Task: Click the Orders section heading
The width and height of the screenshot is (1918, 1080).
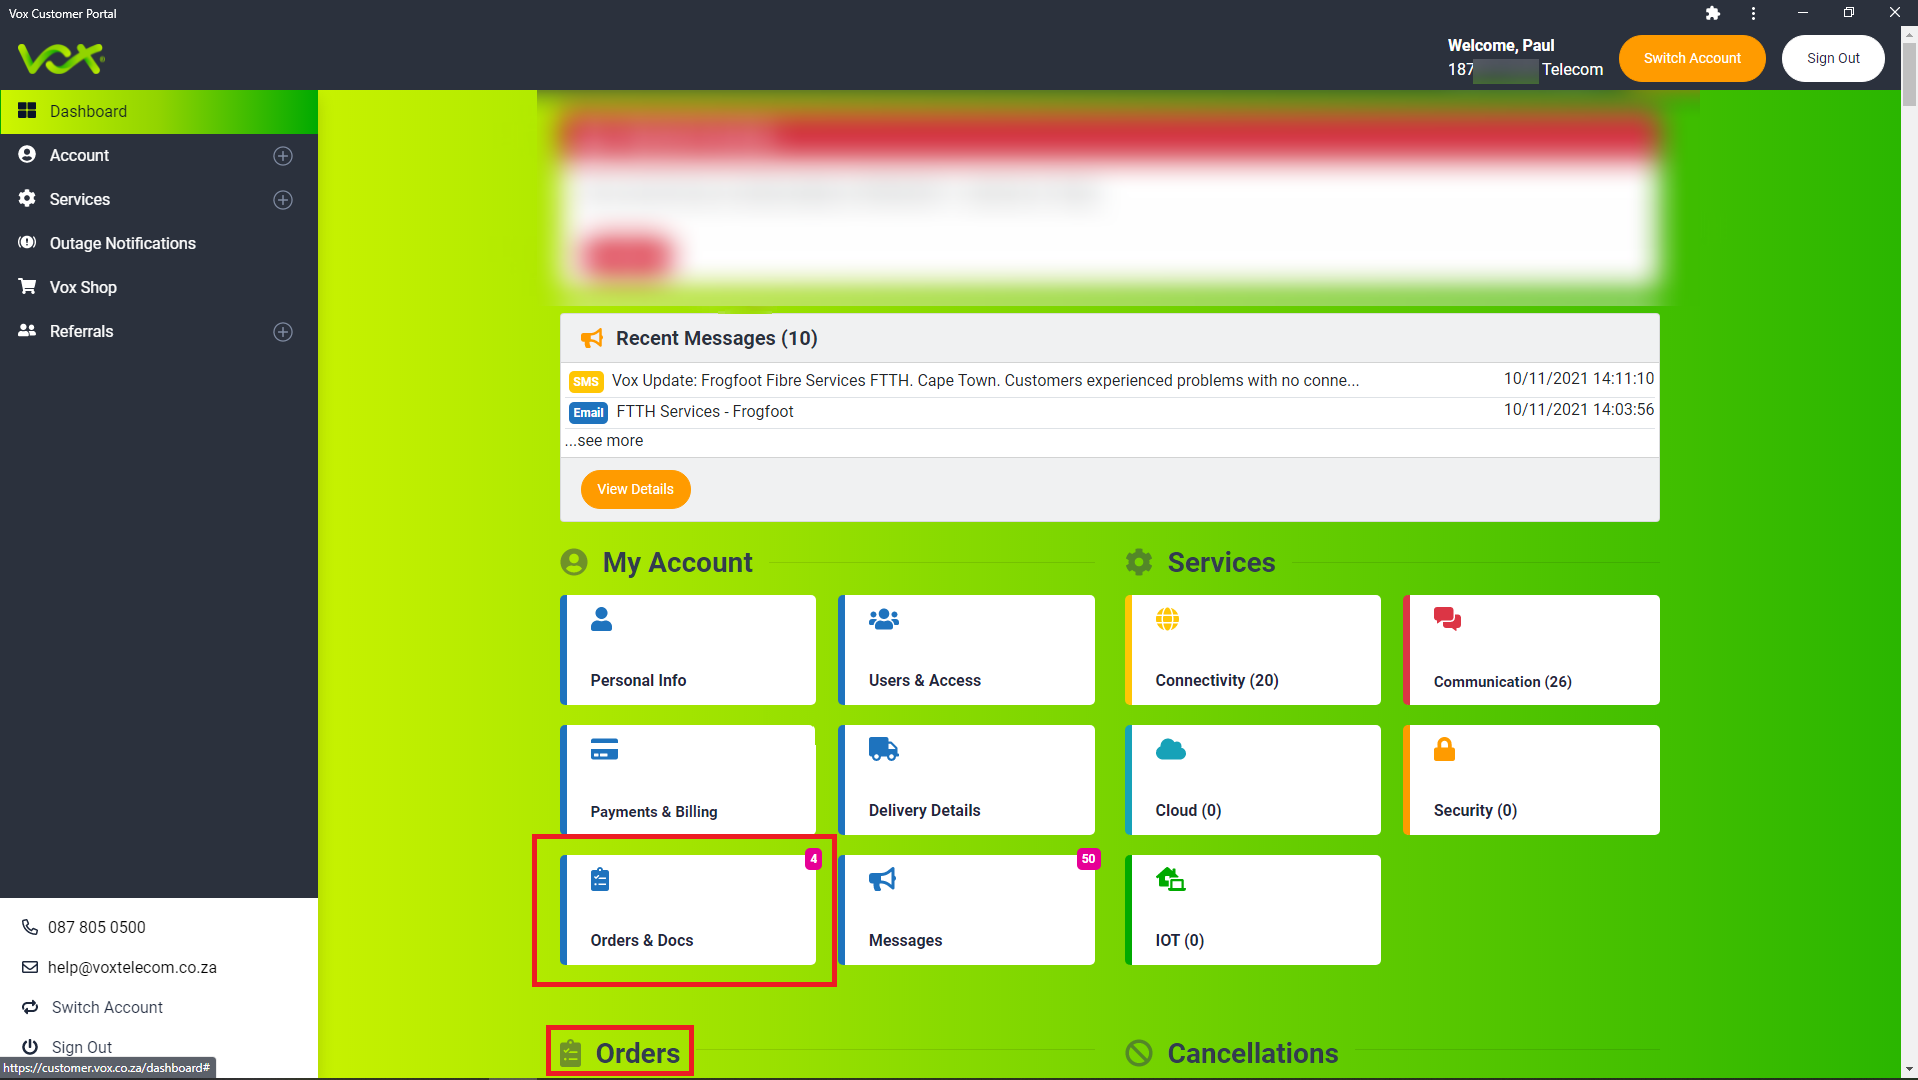Action: click(637, 1053)
